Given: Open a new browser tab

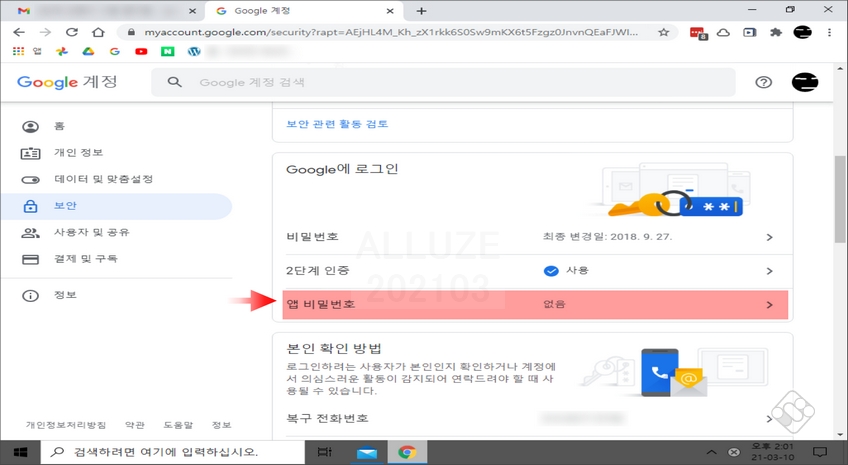Looking at the screenshot, I should tap(421, 11).
